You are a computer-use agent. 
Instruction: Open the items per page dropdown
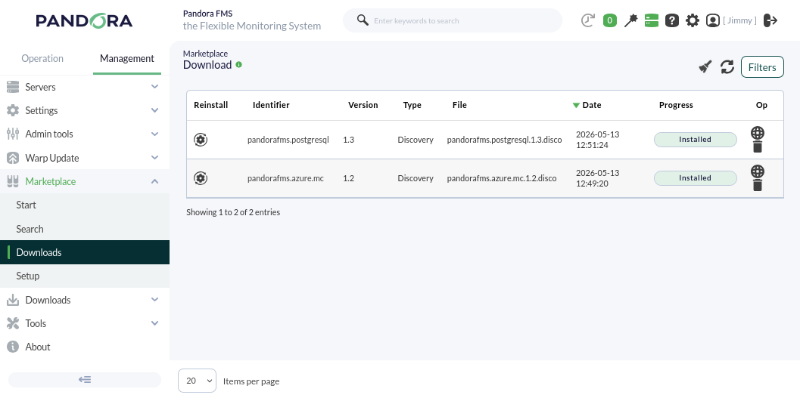(x=197, y=381)
